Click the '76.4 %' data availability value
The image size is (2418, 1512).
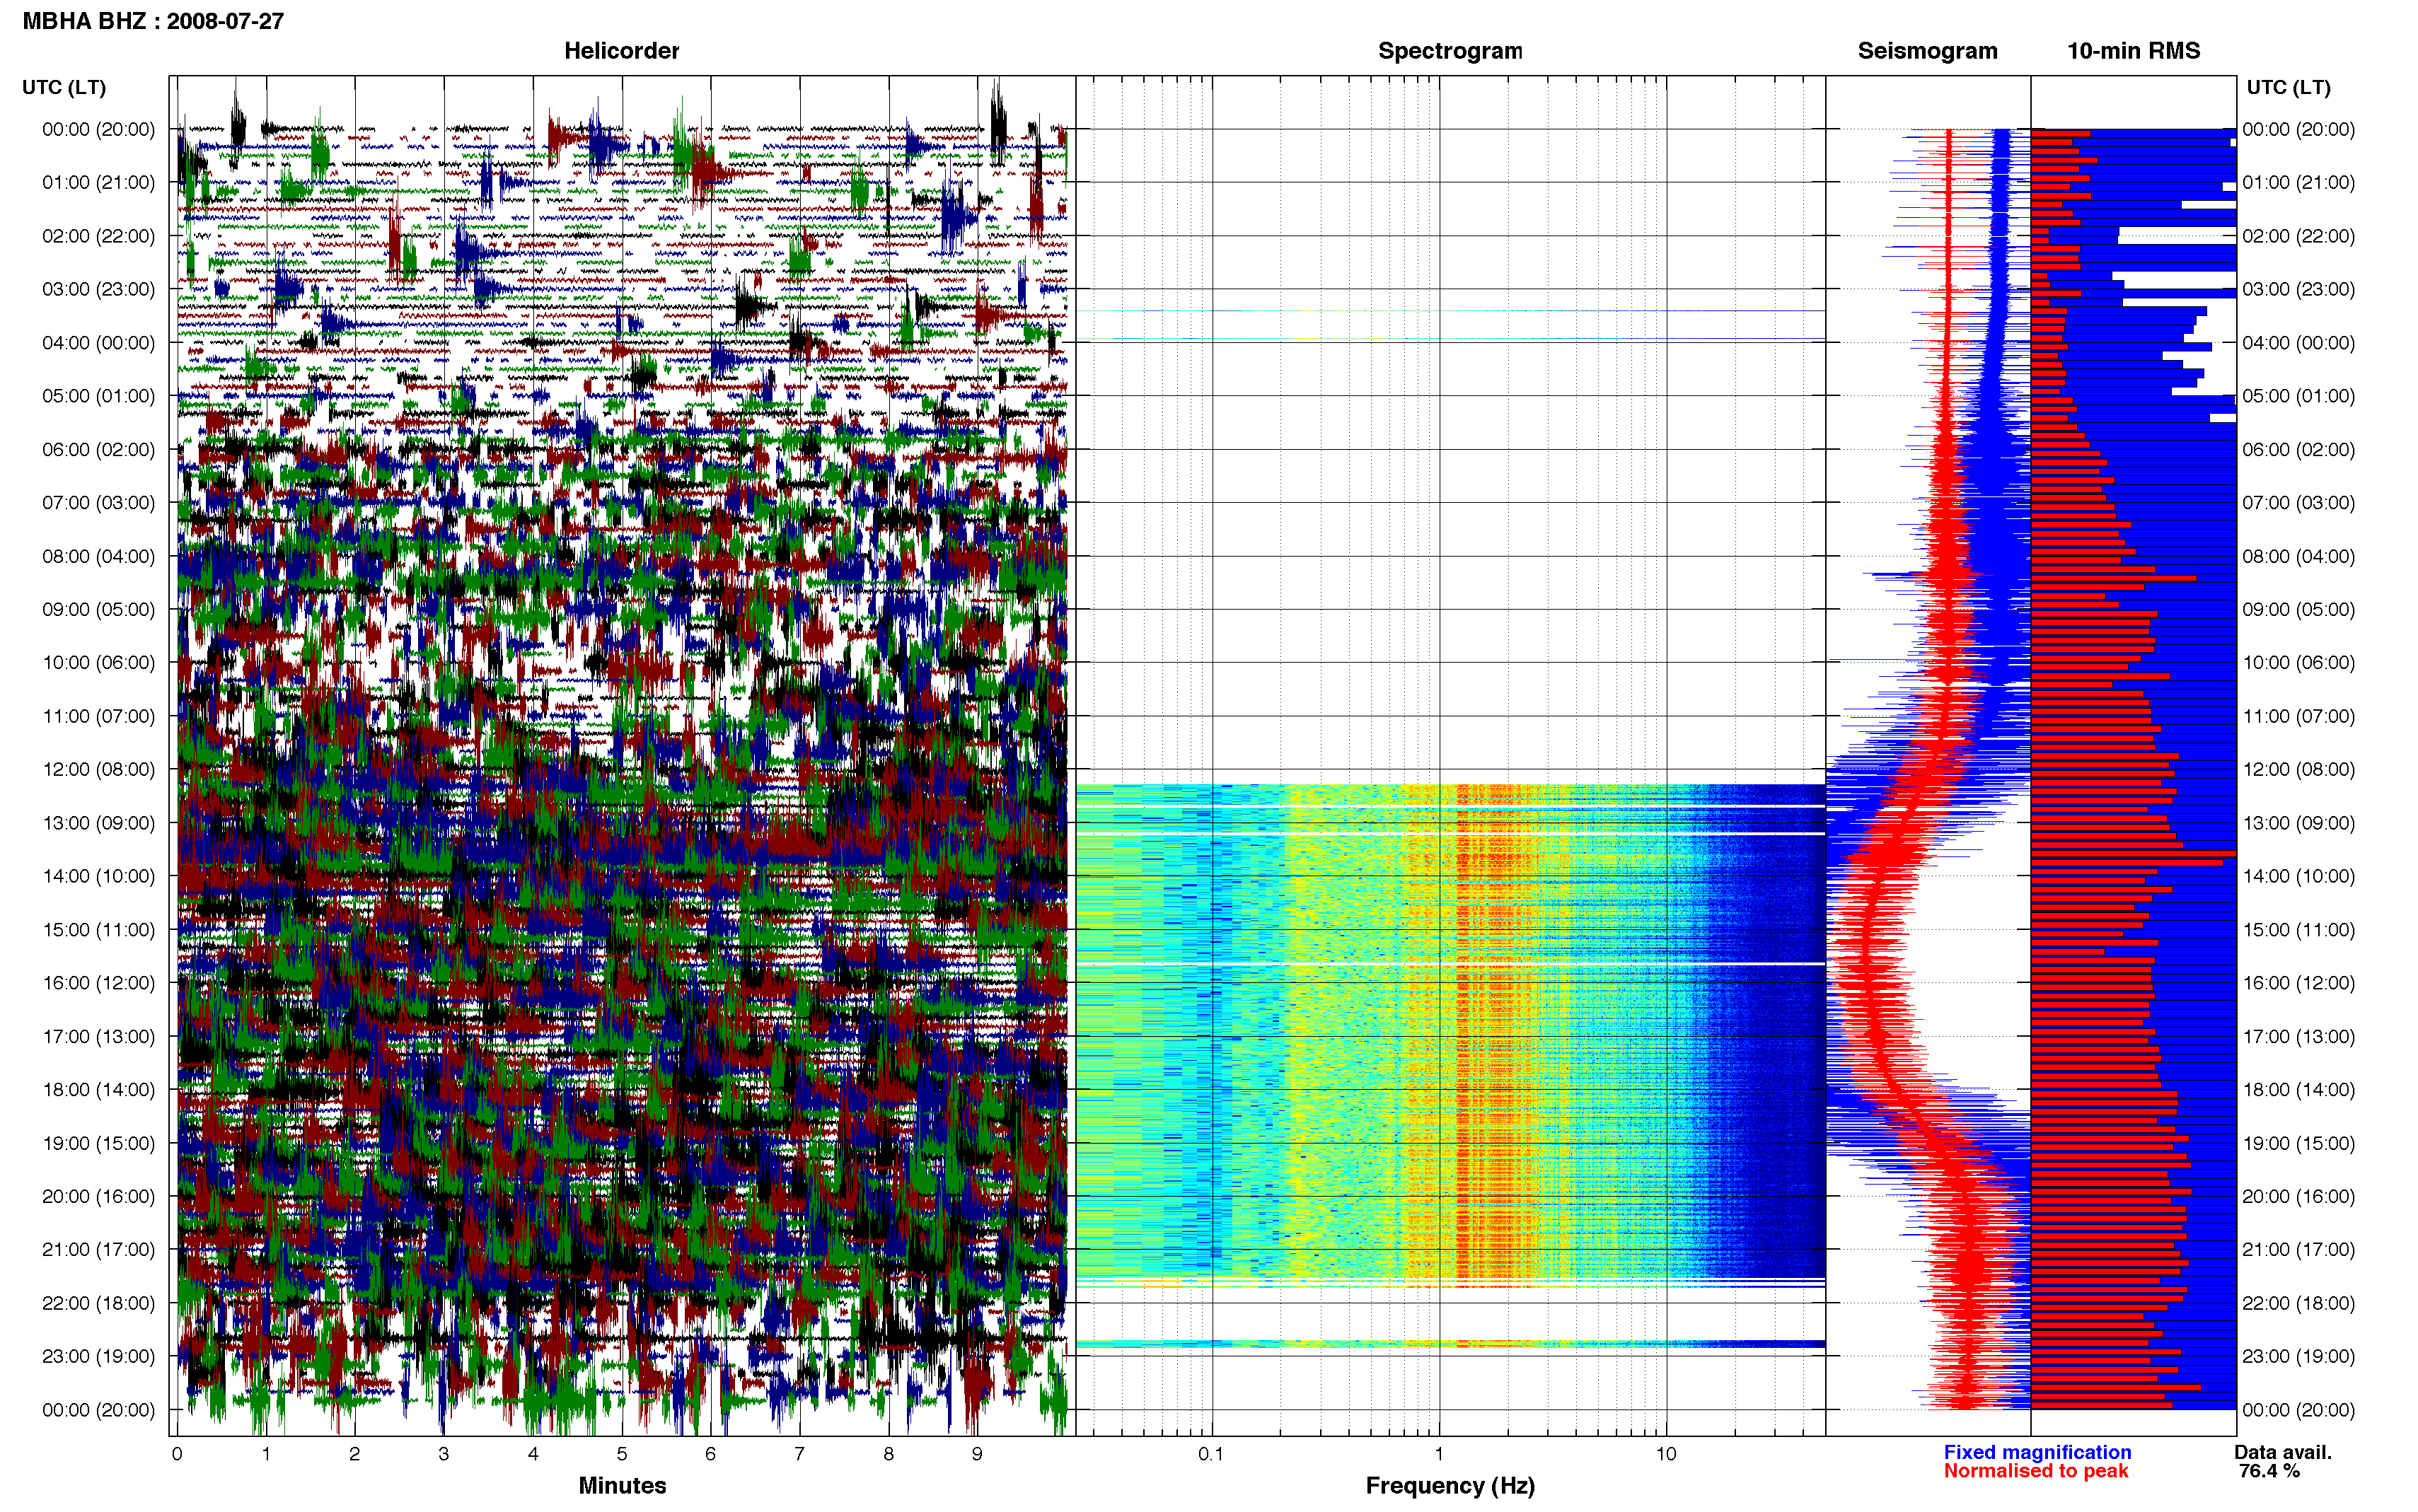(x=2269, y=1471)
